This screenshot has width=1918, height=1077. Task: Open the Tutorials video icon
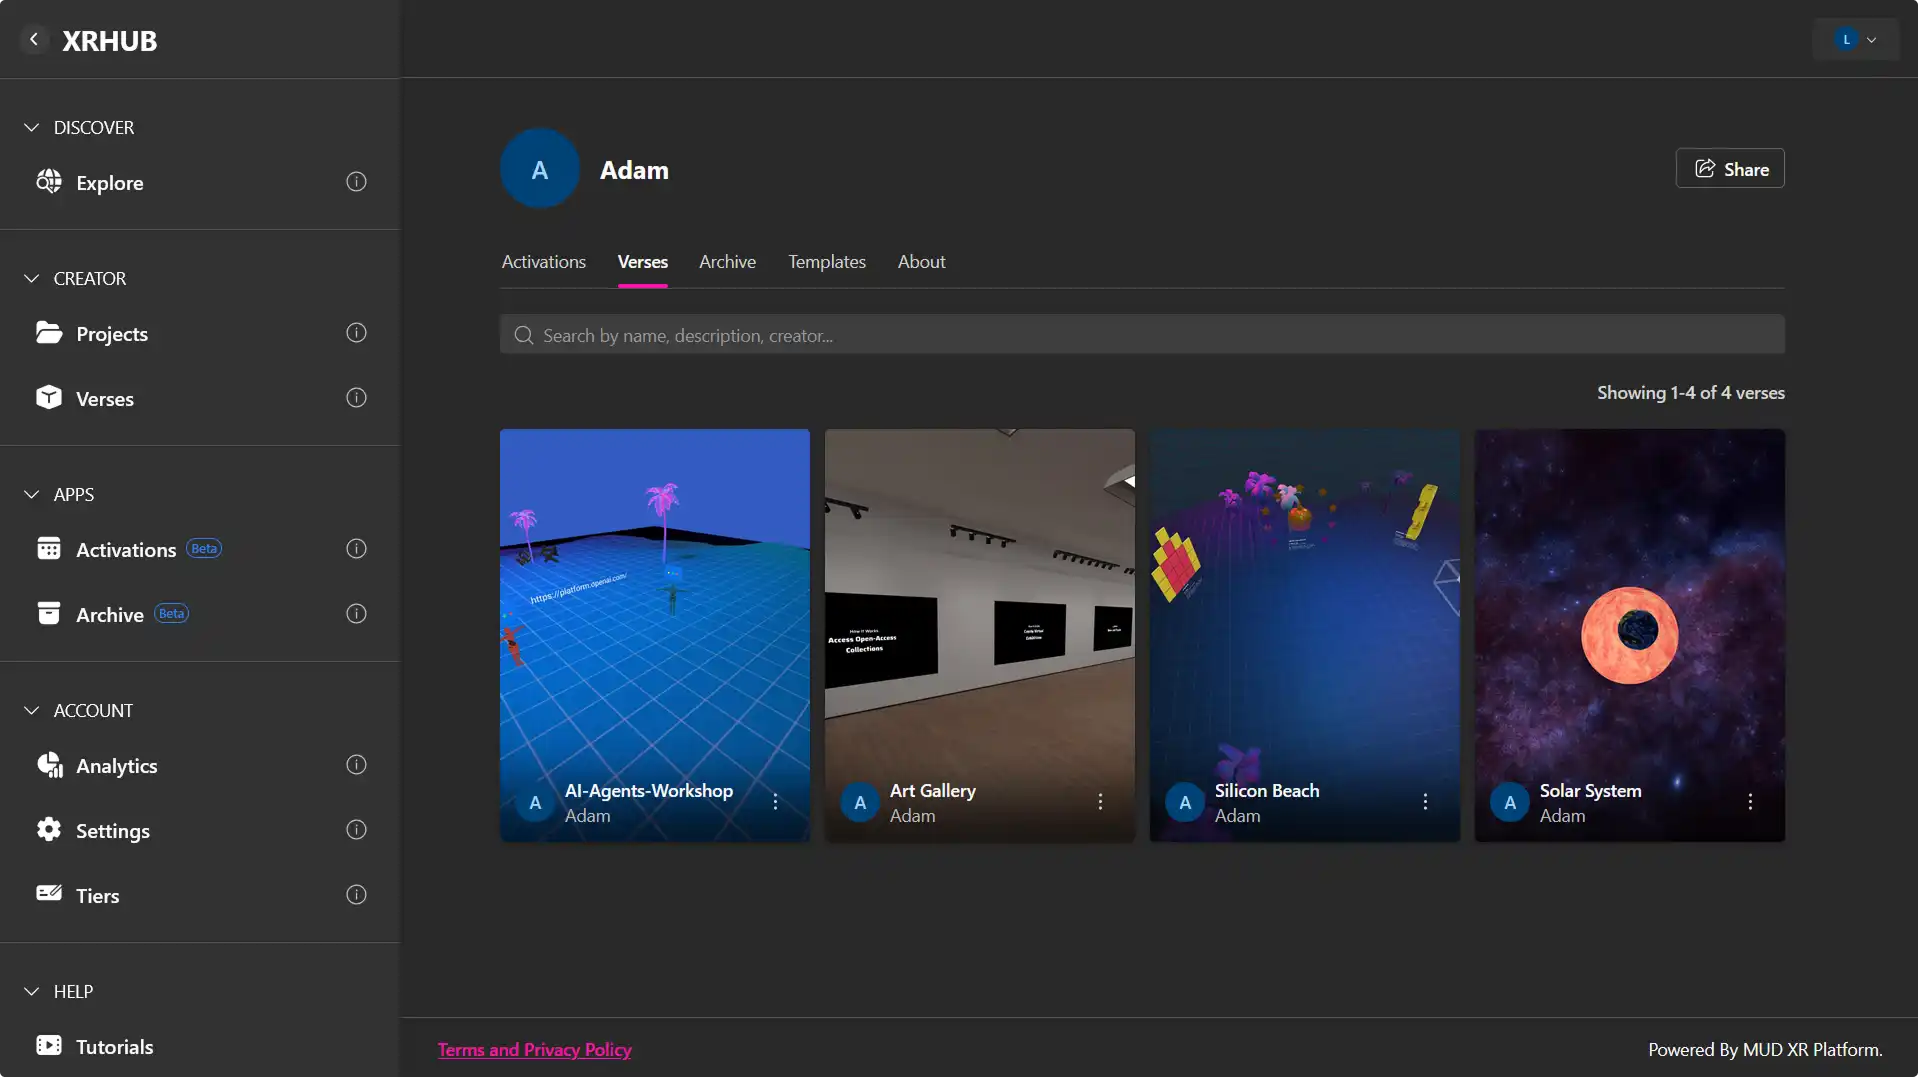click(x=49, y=1046)
